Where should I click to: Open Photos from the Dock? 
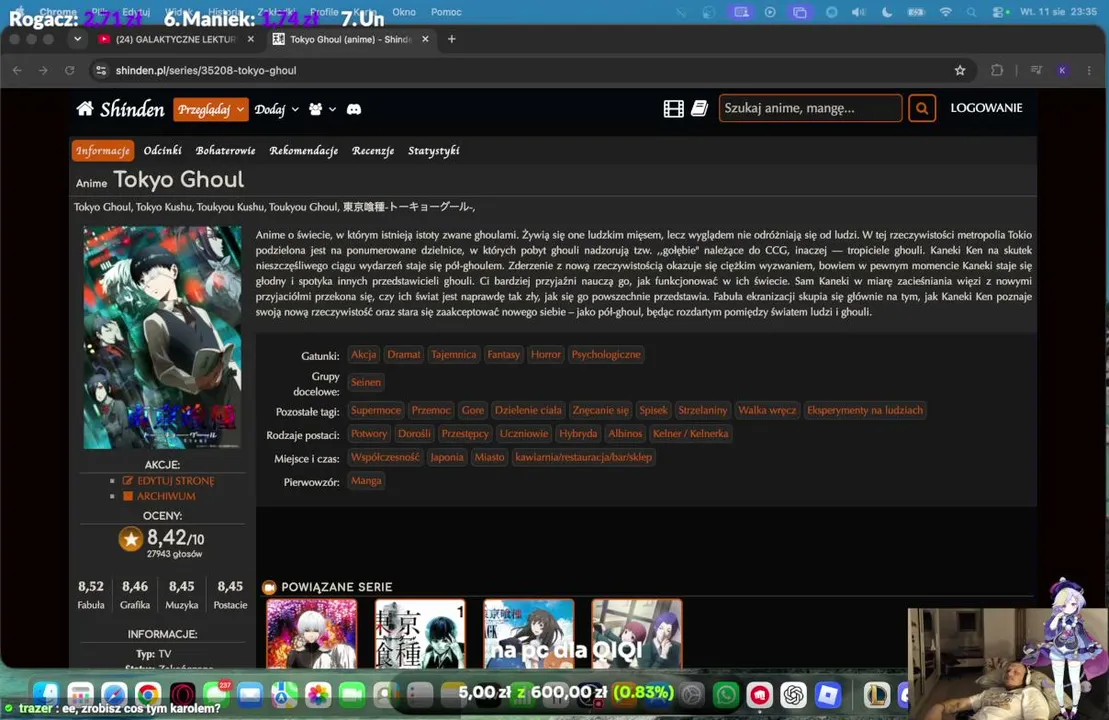318,695
